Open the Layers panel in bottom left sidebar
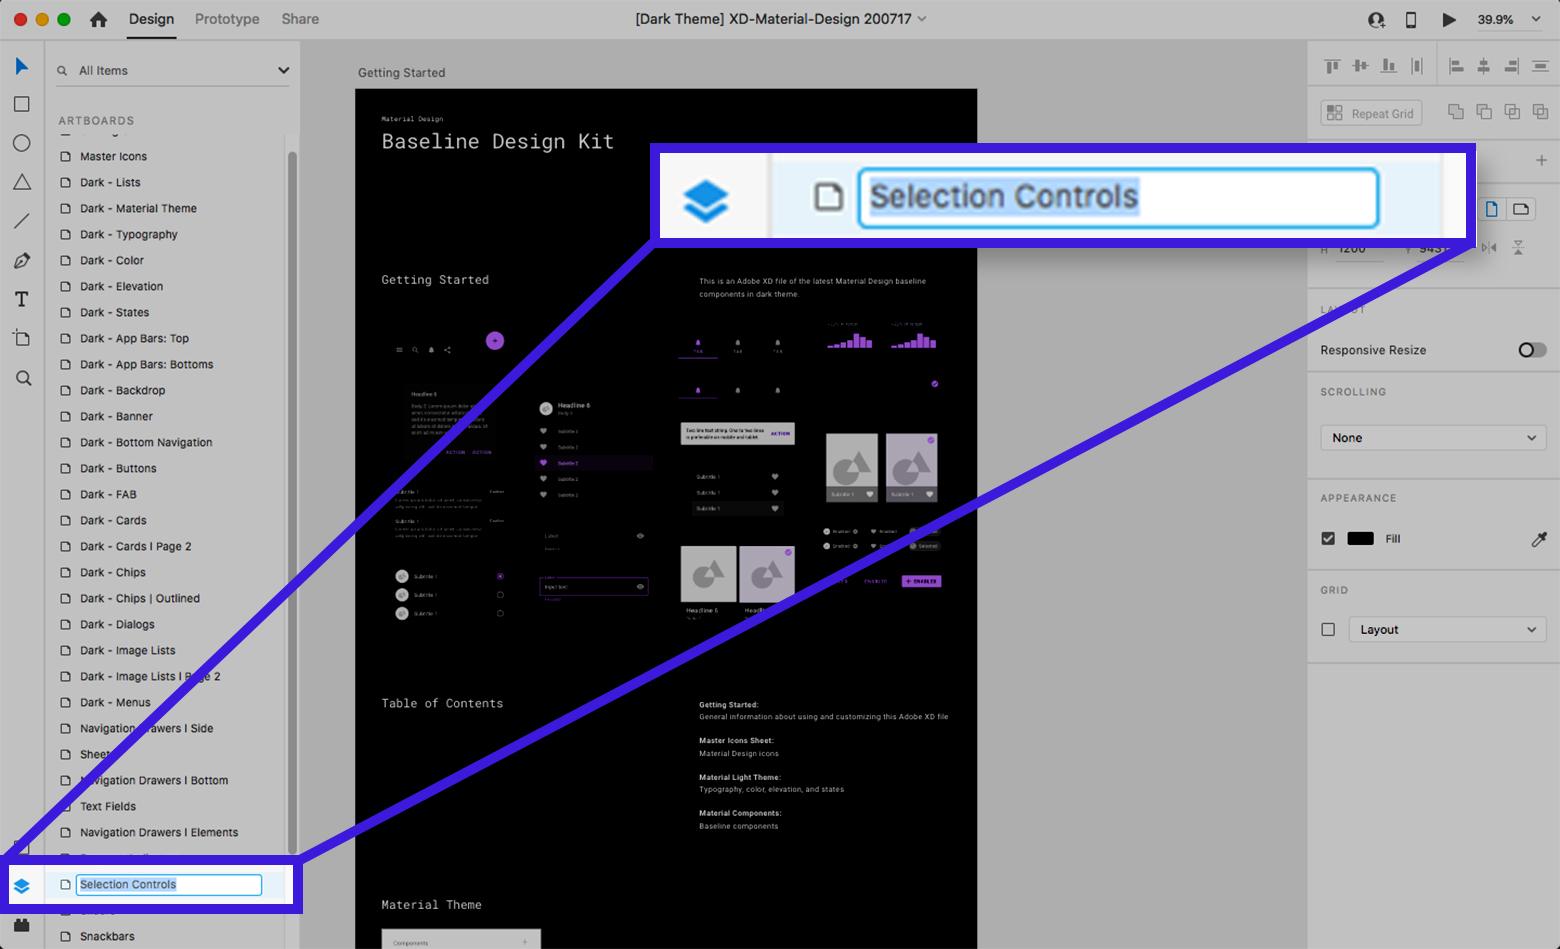This screenshot has height=949, width=1560. tap(22, 884)
